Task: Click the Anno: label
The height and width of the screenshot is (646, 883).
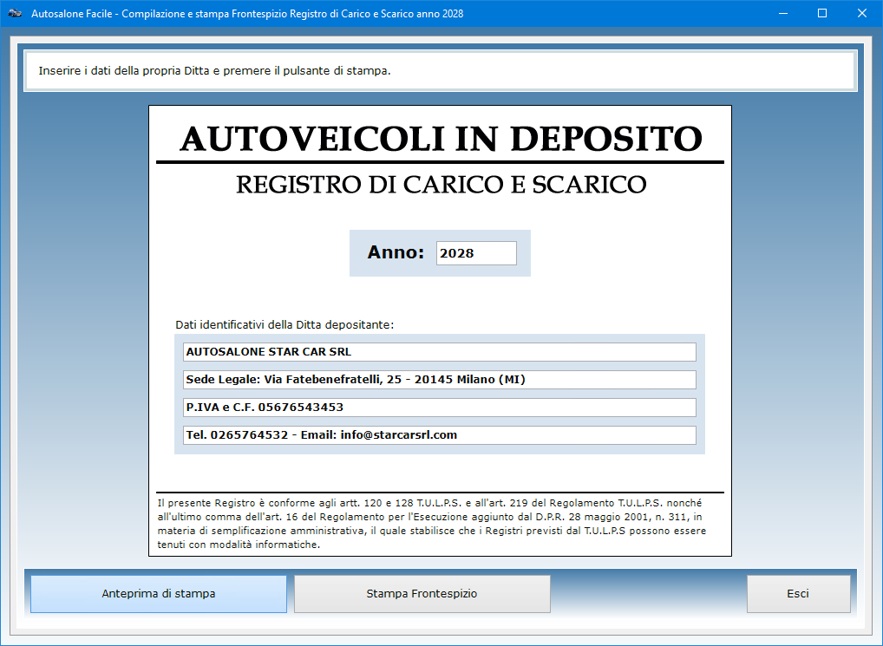Action: (x=395, y=252)
